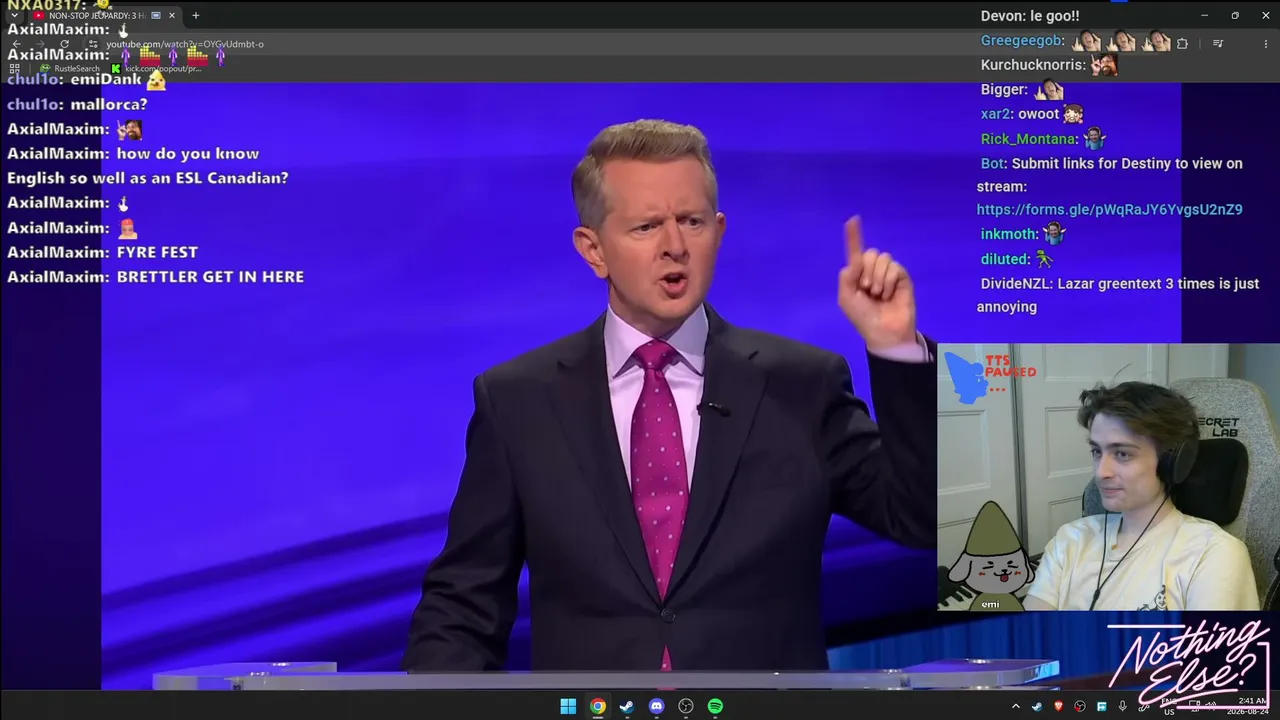The image size is (1280, 720).
Task: Click the username Greegeegob in chat
Action: (x=1021, y=41)
